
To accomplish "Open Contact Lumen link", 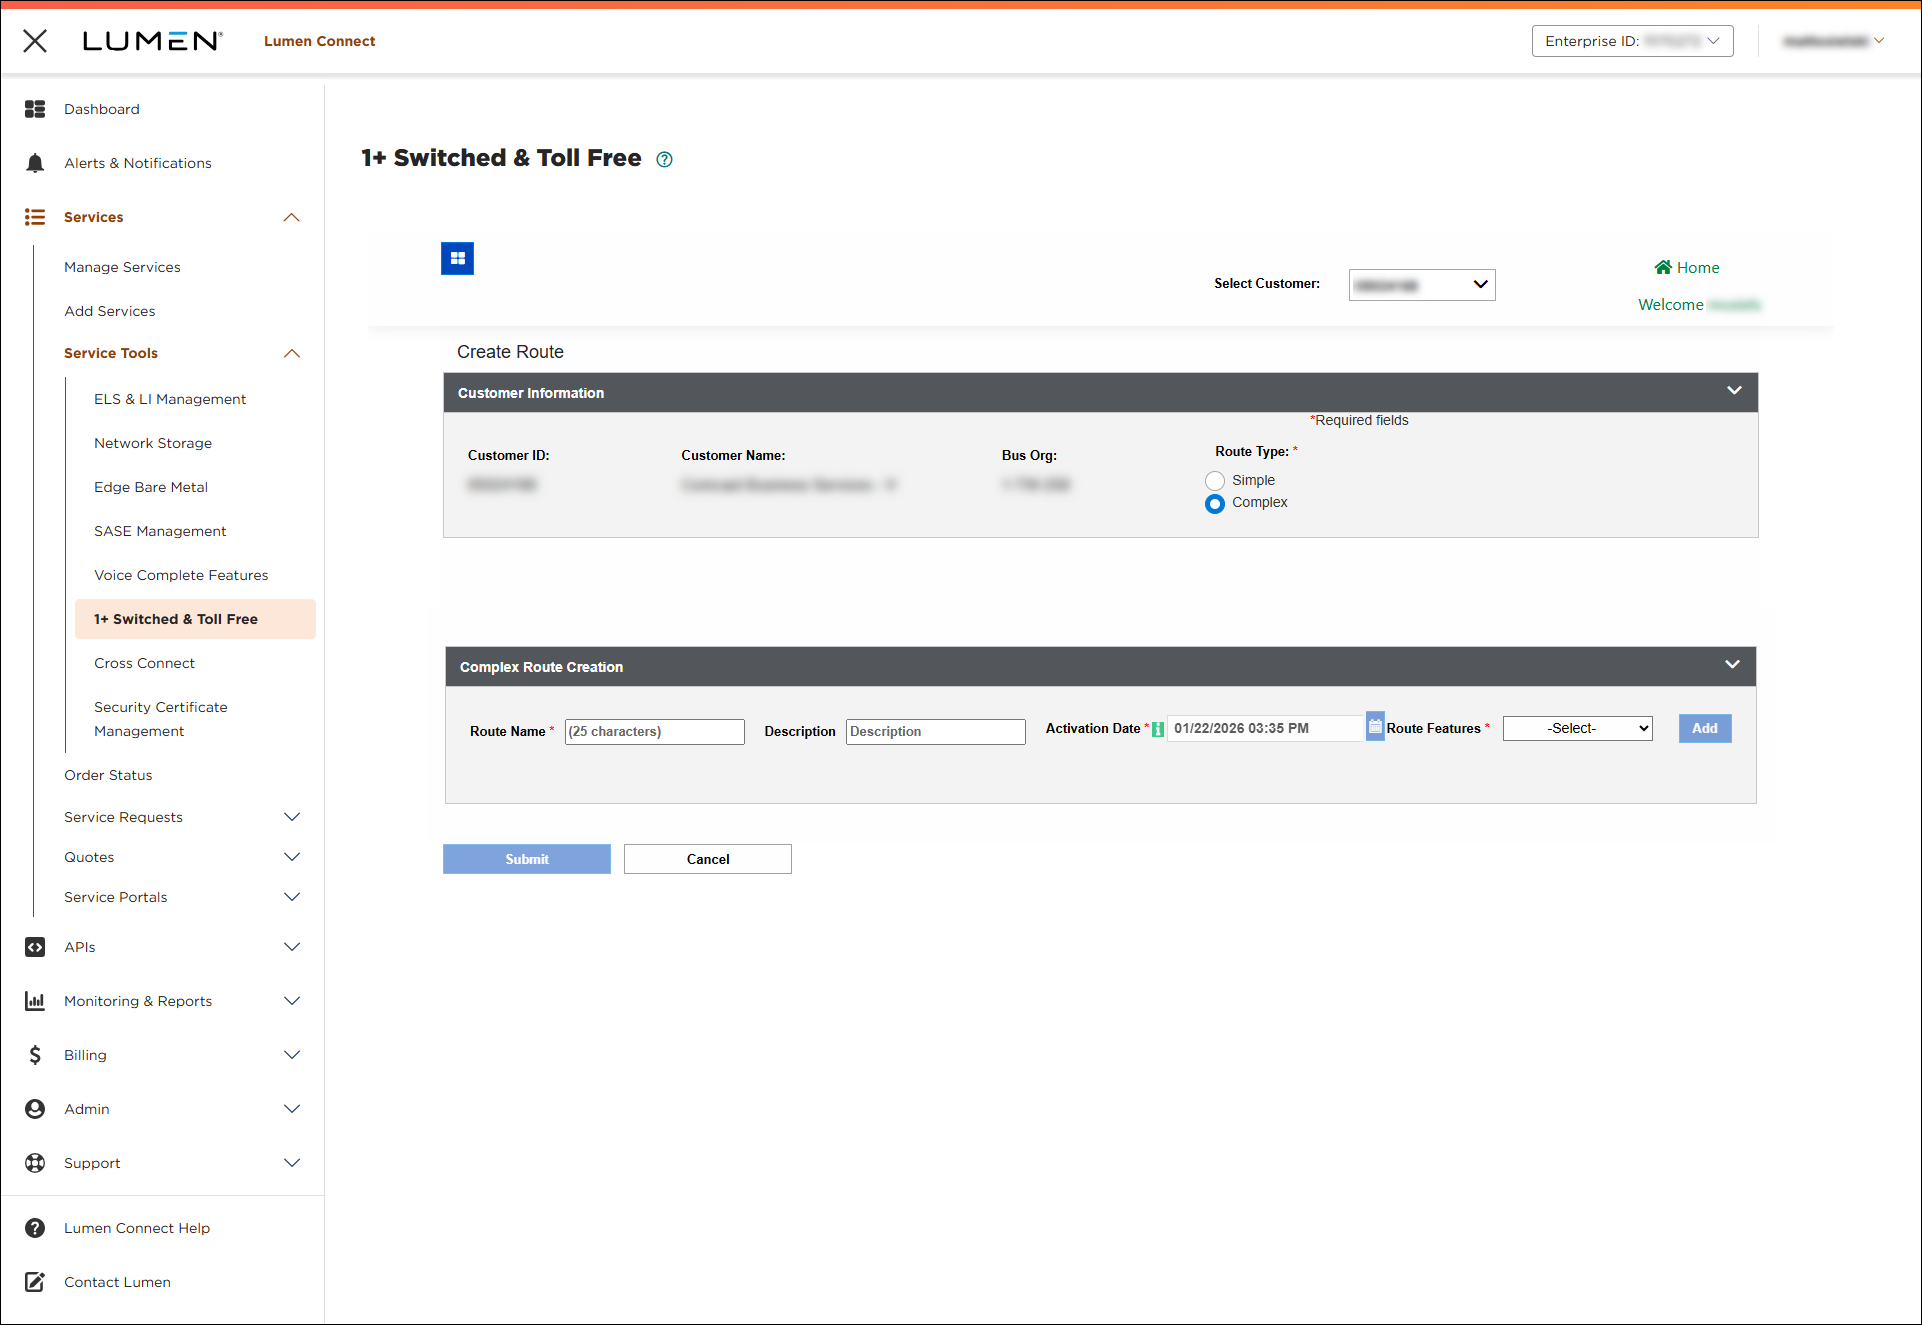I will (117, 1282).
